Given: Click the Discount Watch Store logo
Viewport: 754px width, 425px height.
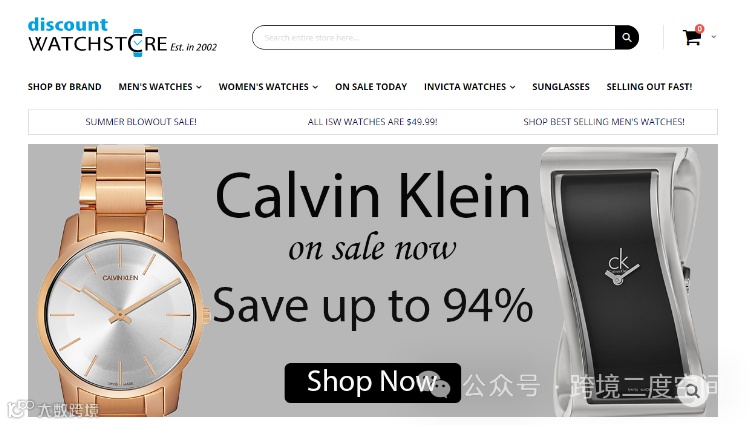Looking at the screenshot, I should pyautogui.click(x=122, y=37).
